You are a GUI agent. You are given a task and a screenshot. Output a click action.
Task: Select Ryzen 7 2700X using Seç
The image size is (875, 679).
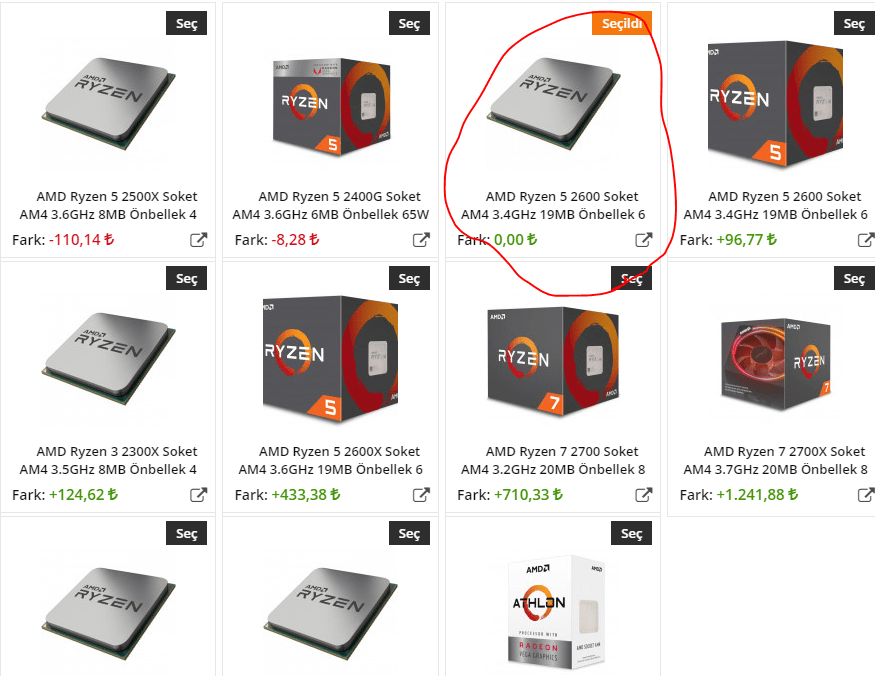pos(854,278)
